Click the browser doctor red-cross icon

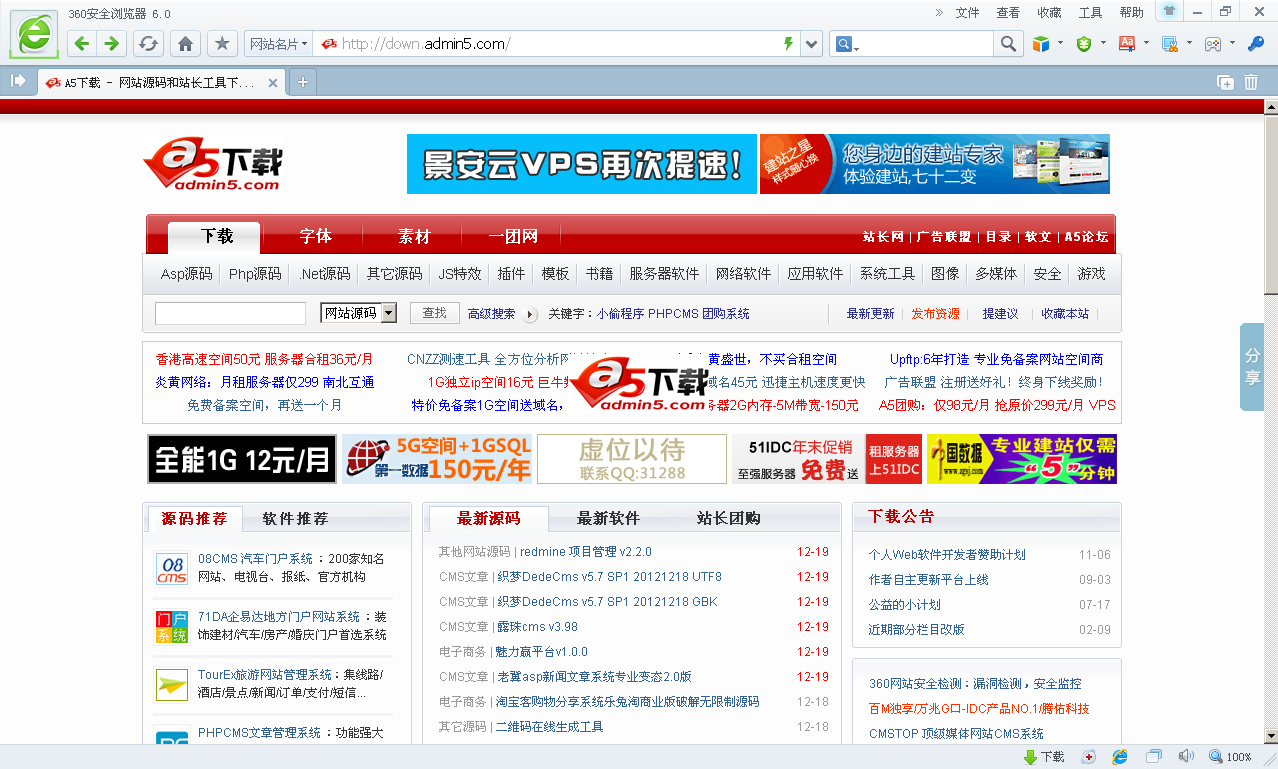point(1089,757)
